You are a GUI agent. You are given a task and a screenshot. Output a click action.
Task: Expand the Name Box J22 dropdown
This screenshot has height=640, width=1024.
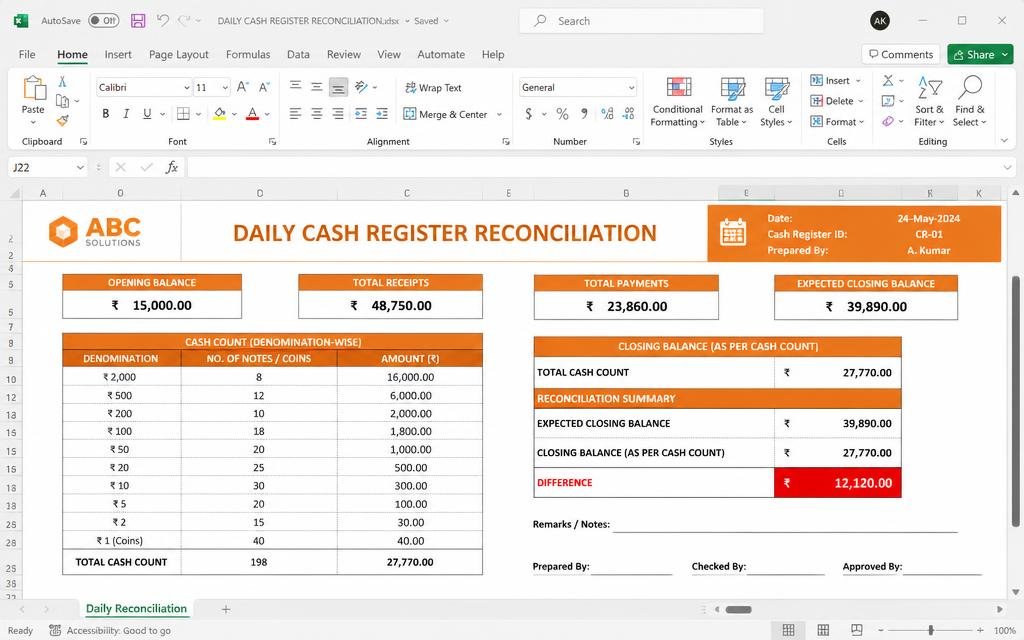tap(80, 167)
